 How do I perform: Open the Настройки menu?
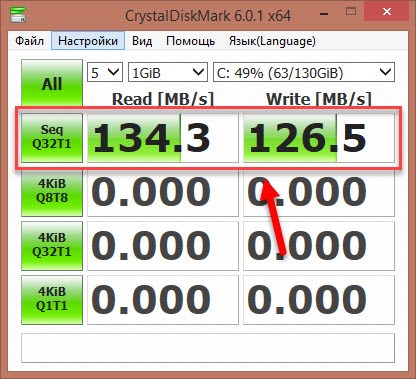click(x=88, y=41)
